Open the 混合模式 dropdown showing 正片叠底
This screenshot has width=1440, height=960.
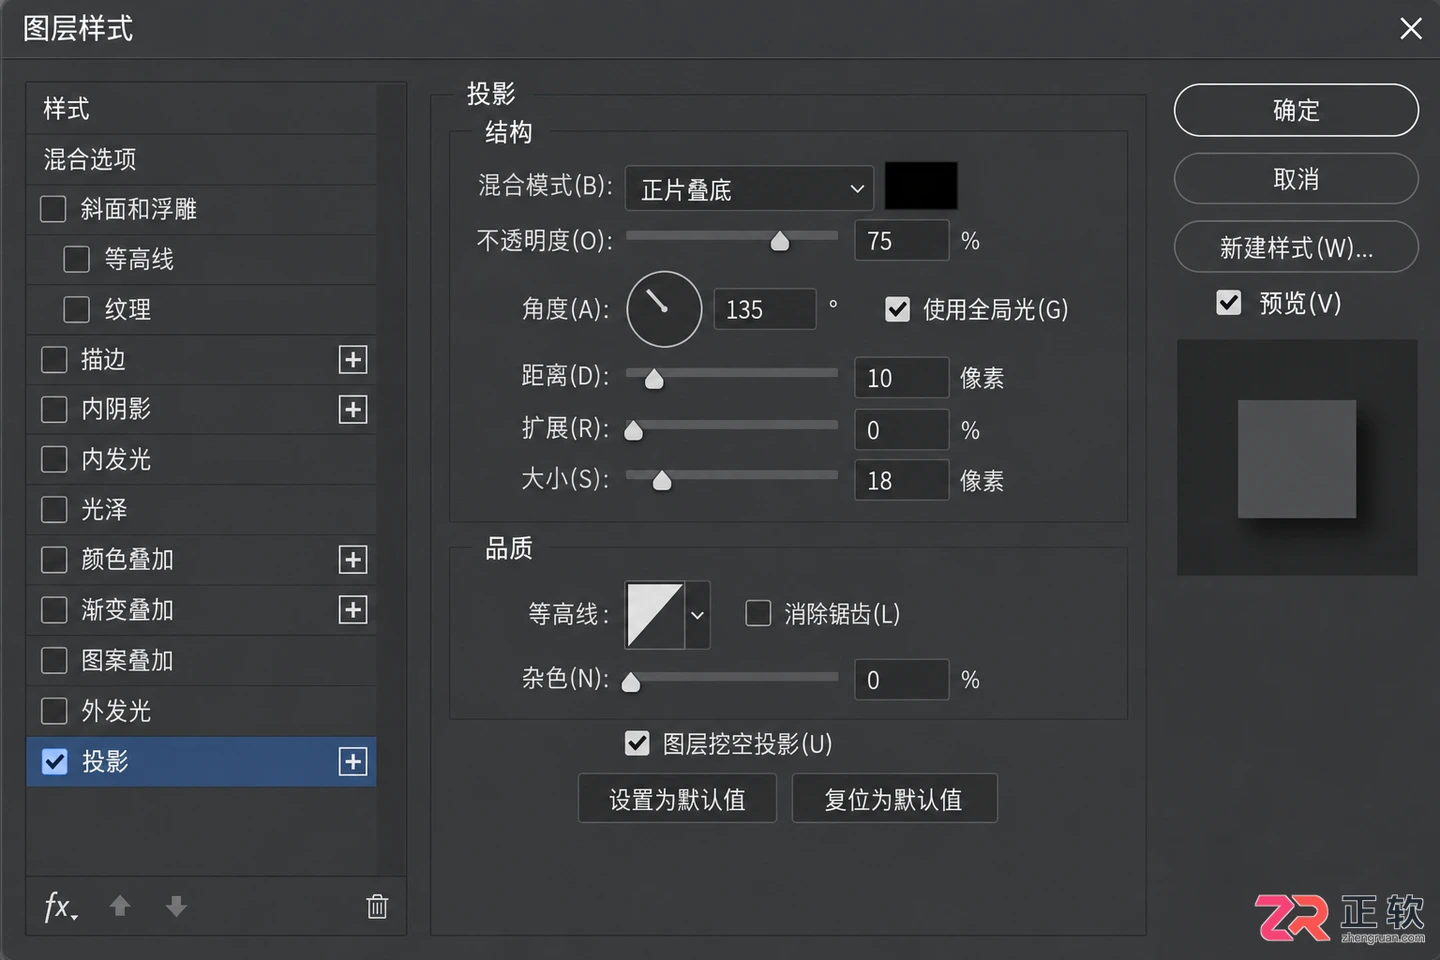click(x=749, y=189)
